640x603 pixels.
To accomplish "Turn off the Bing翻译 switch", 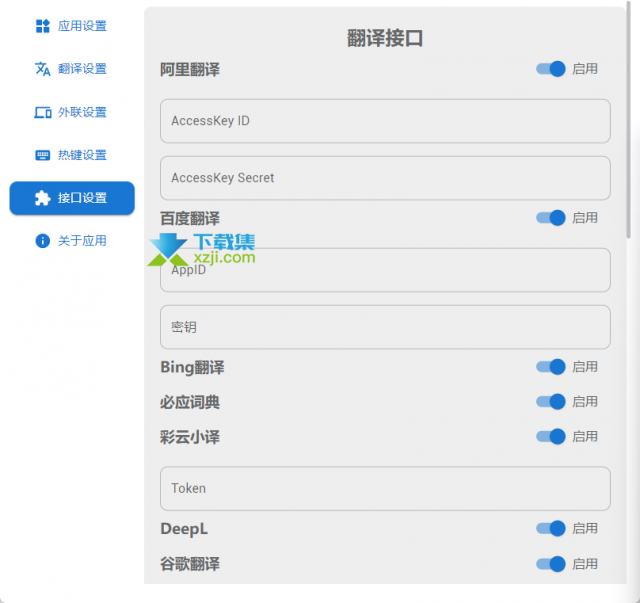I will [x=551, y=367].
